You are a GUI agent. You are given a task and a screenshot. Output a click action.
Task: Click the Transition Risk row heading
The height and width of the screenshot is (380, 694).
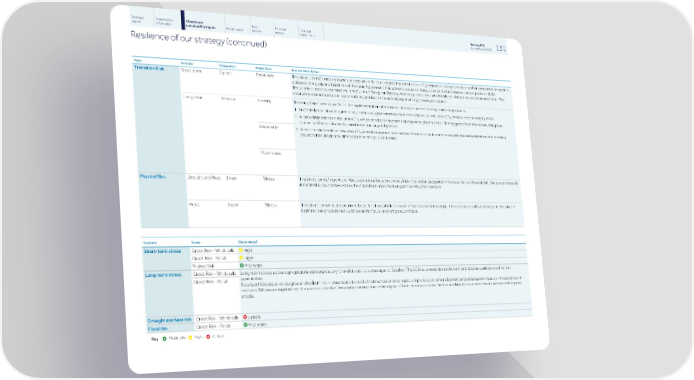149,68
